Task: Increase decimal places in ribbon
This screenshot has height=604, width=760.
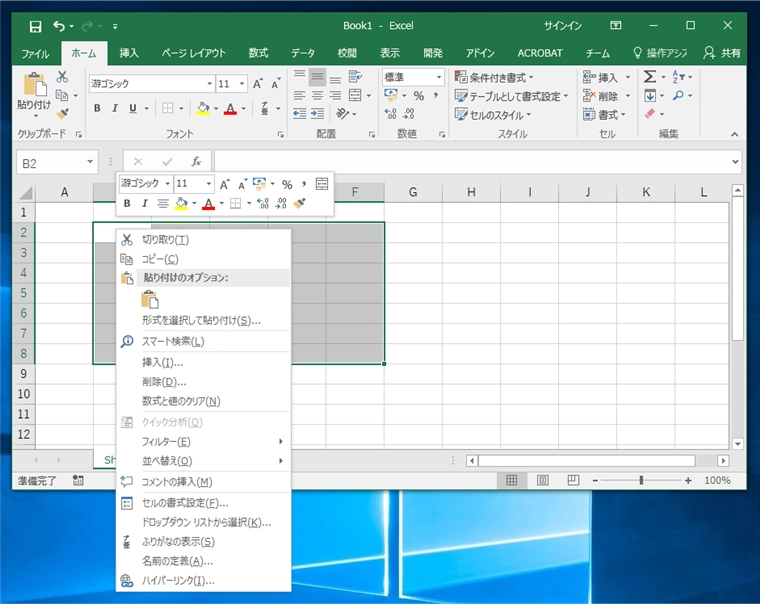Action: click(391, 114)
